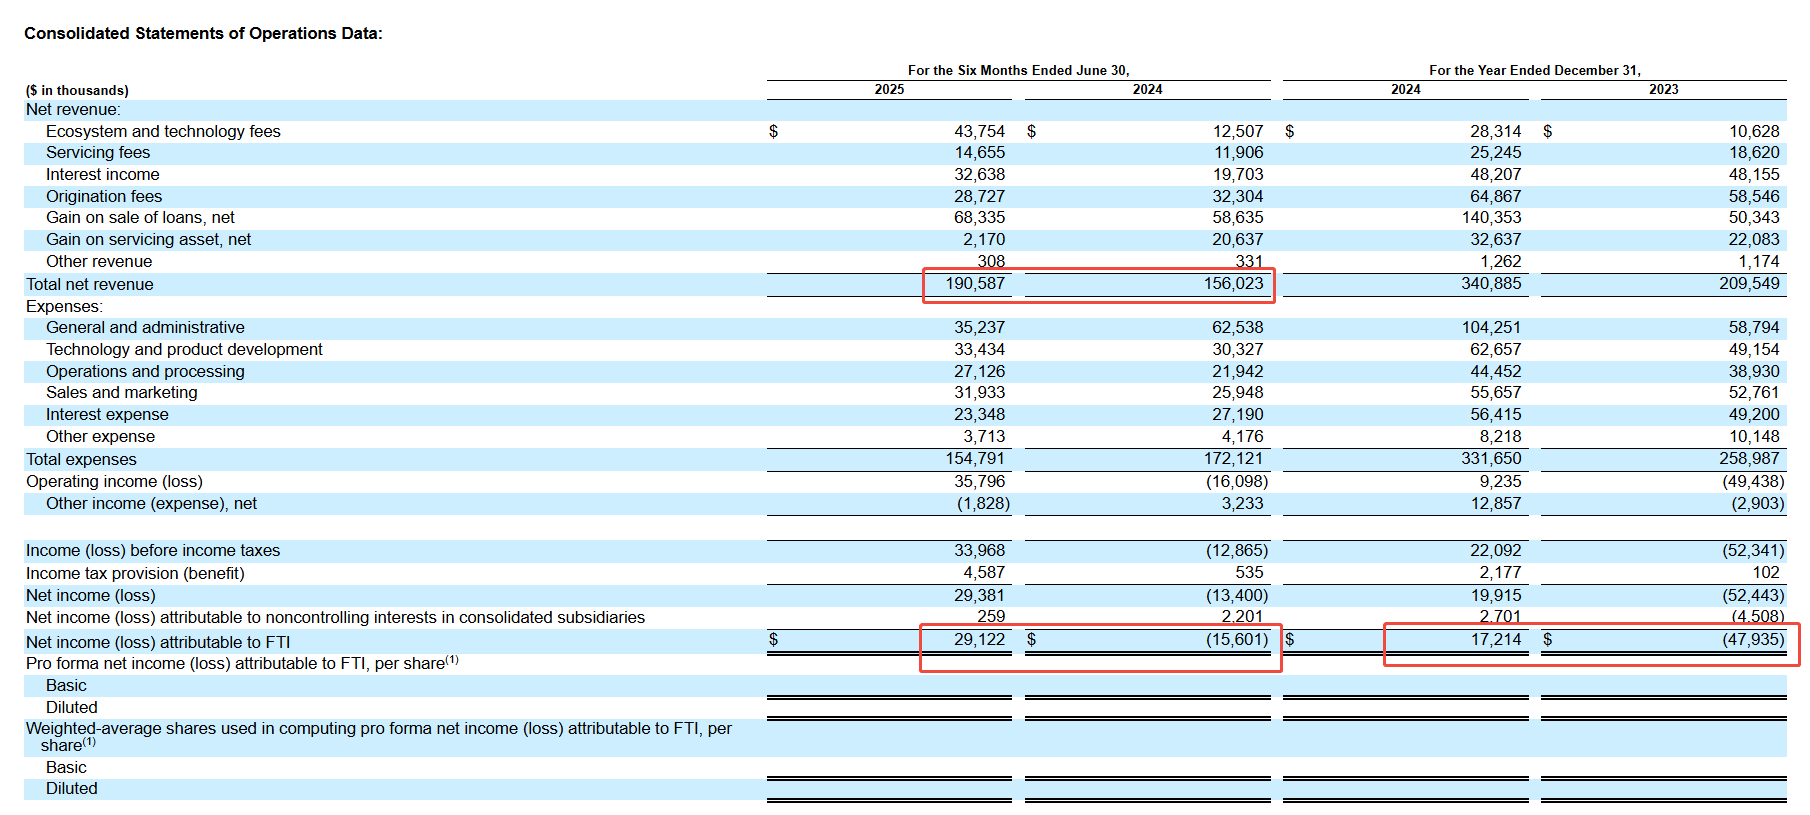Click the "For the Six Months Ended June 30" header
This screenshot has height=815, width=1810.
click(x=1018, y=70)
